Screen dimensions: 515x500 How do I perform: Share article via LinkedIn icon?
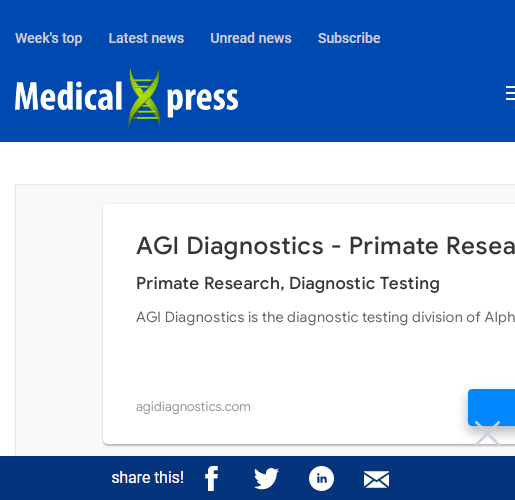click(x=321, y=478)
